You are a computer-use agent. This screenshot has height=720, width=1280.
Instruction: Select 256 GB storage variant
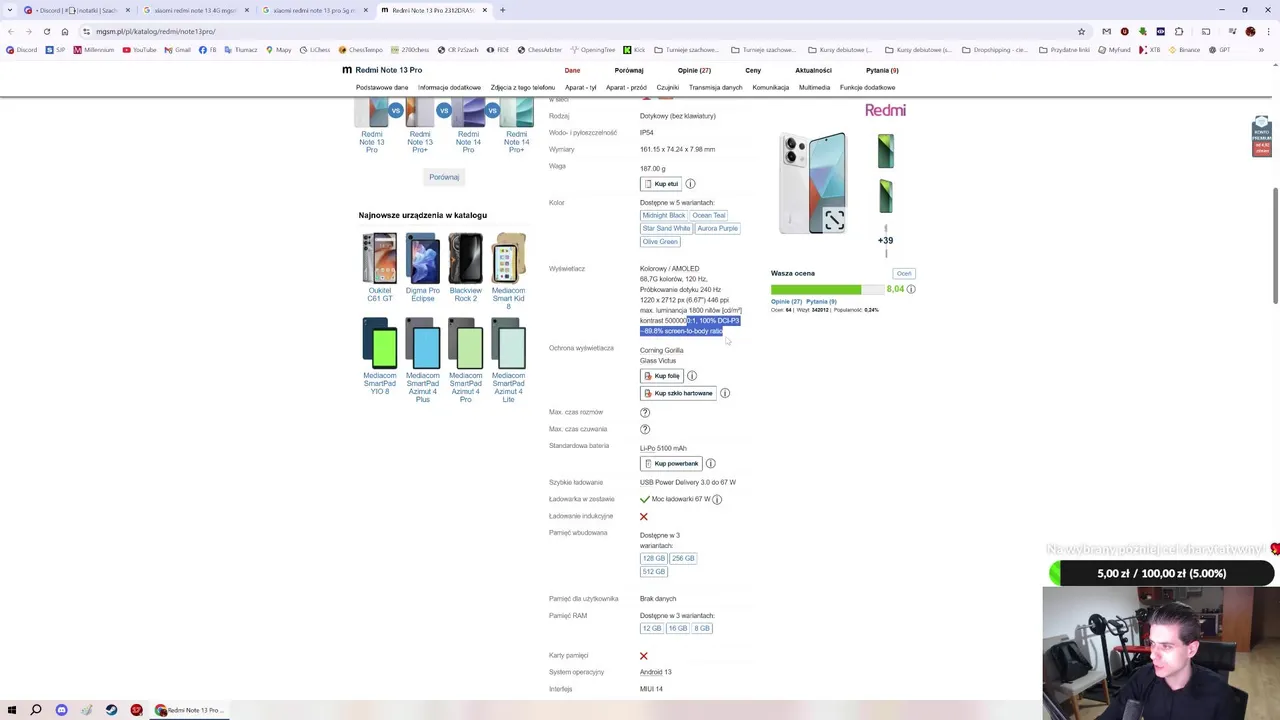pyautogui.click(x=683, y=558)
